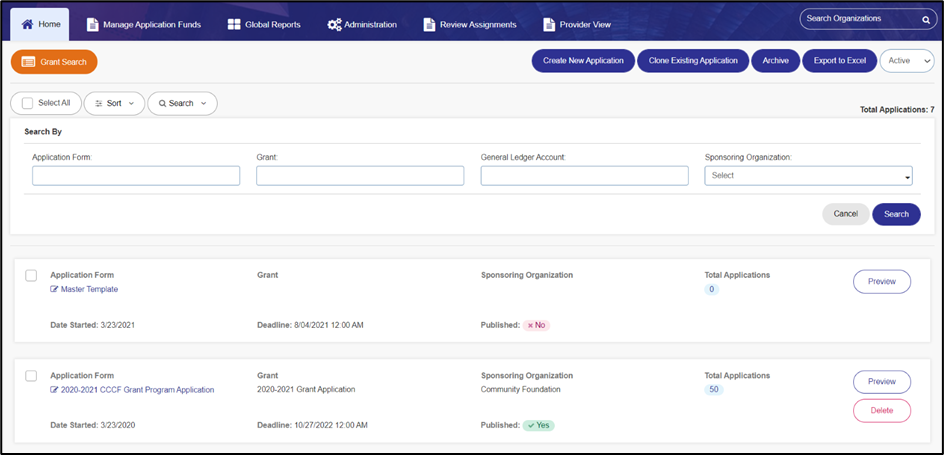This screenshot has width=944, height=455.
Task: Click into the General Ledger Account field
Action: pos(585,176)
